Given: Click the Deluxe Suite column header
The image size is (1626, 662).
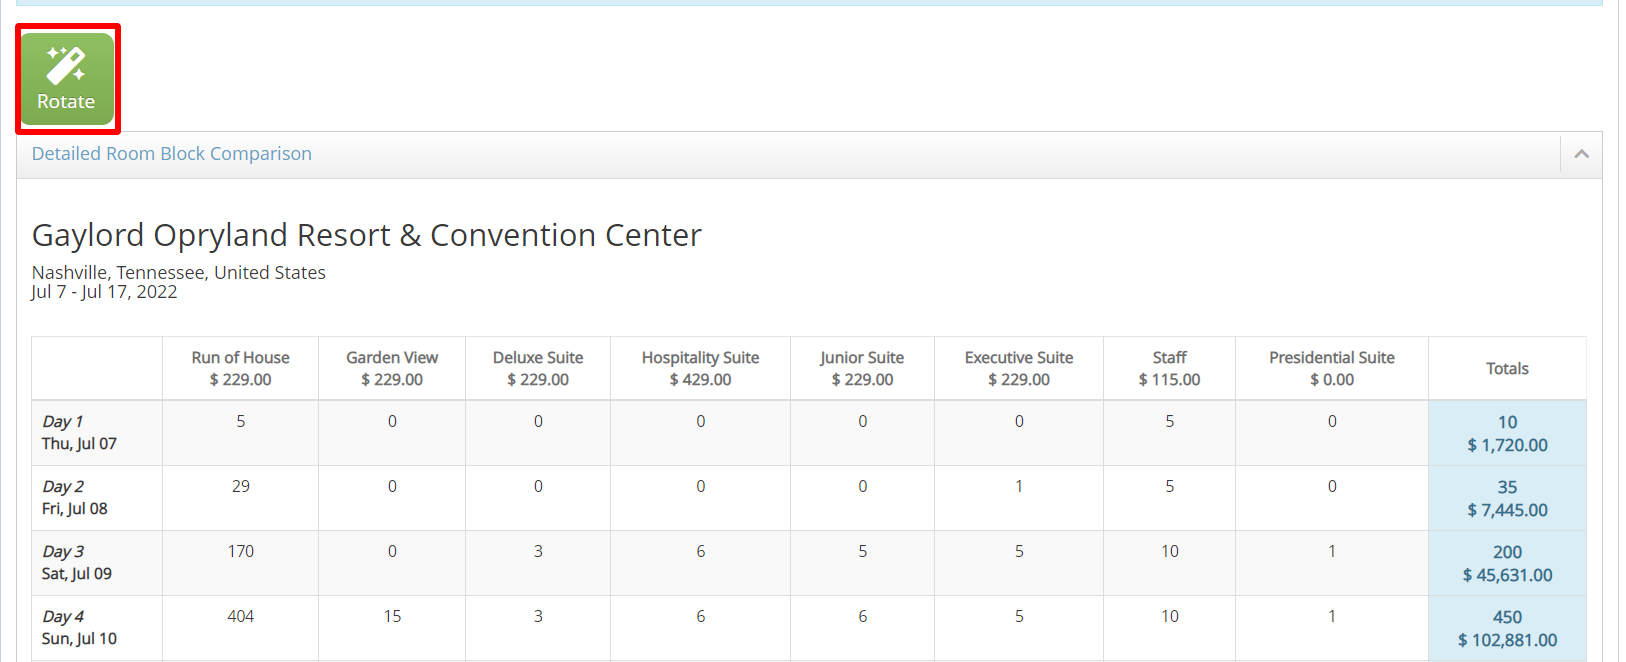Looking at the screenshot, I should pos(538,368).
